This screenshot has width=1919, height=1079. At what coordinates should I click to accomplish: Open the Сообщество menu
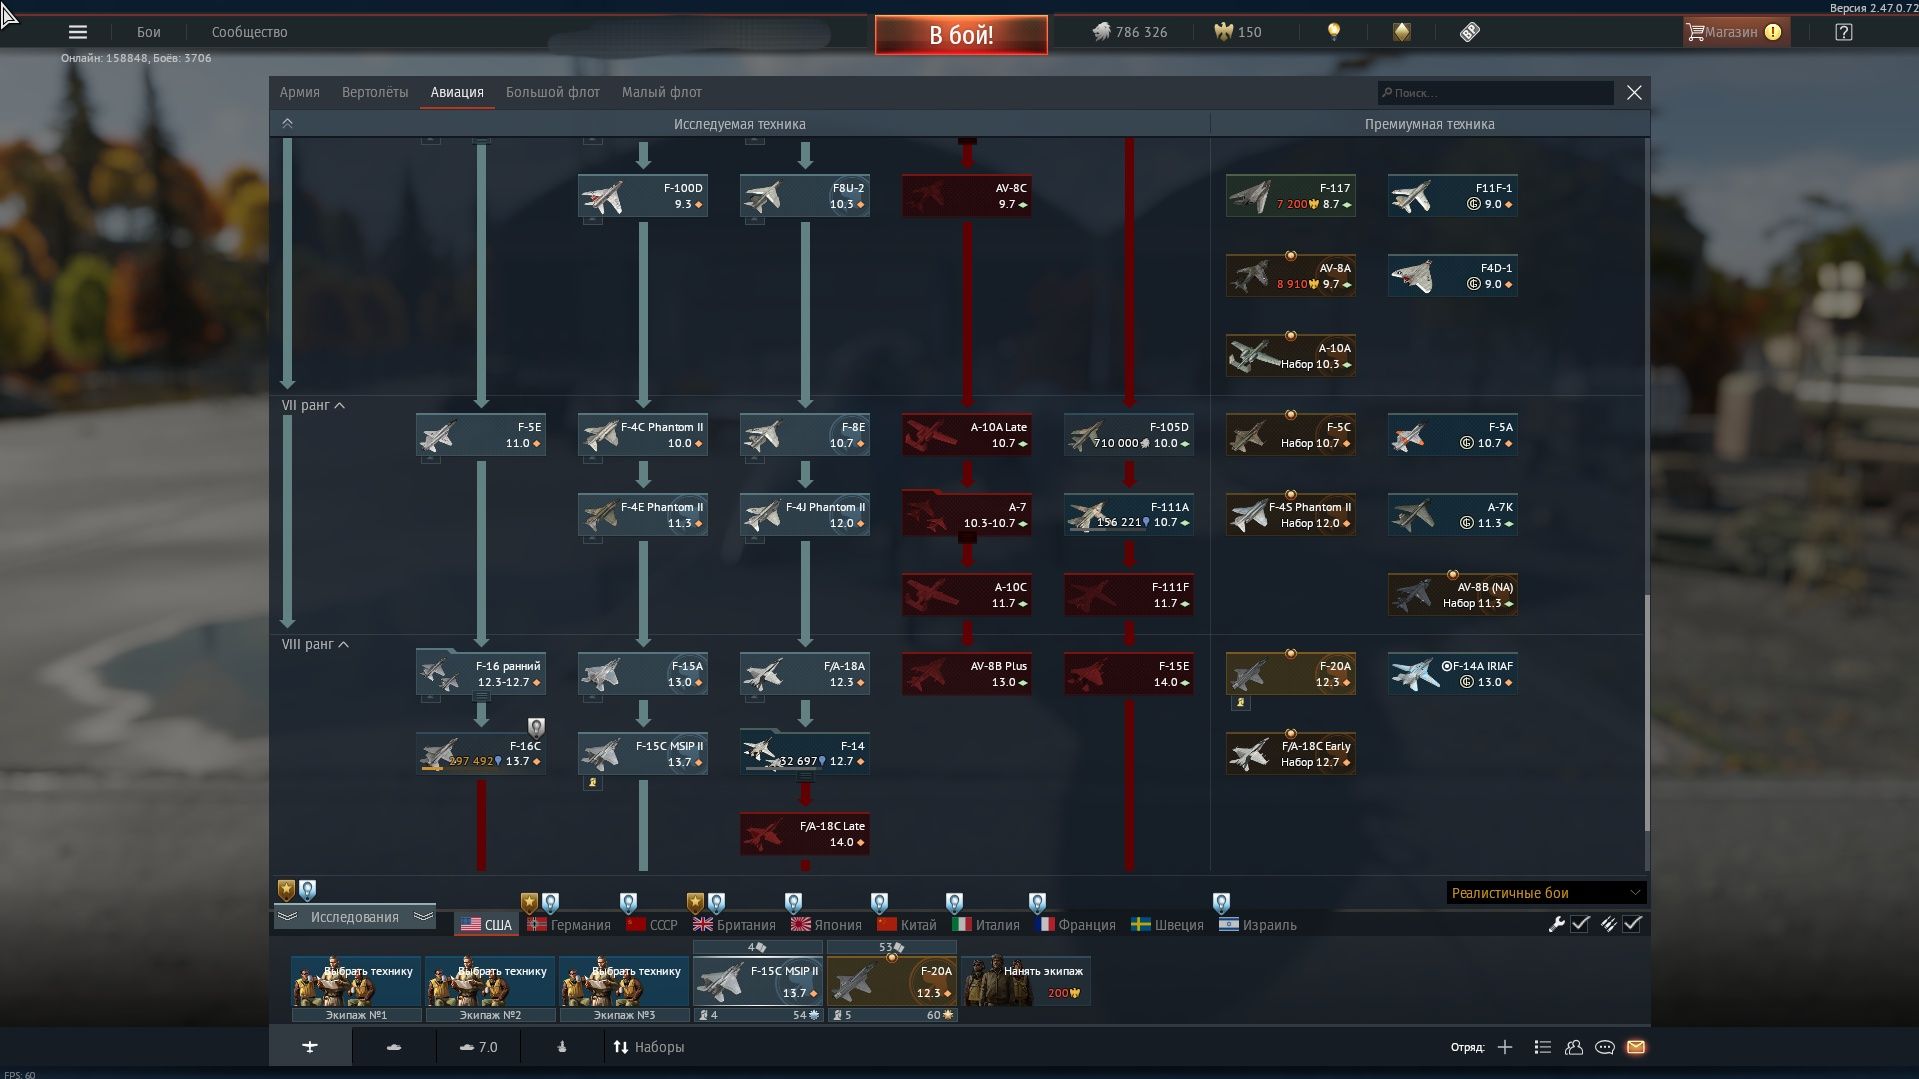249,32
